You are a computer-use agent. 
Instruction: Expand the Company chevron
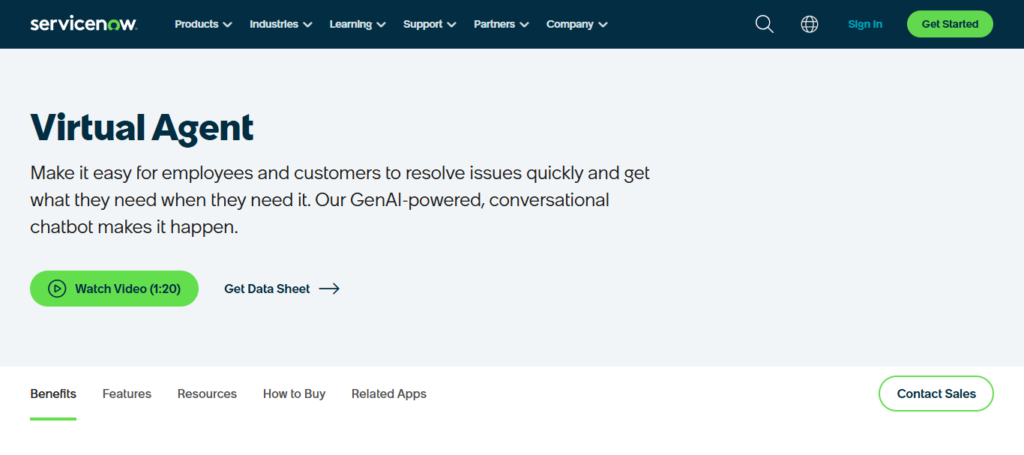coord(603,25)
